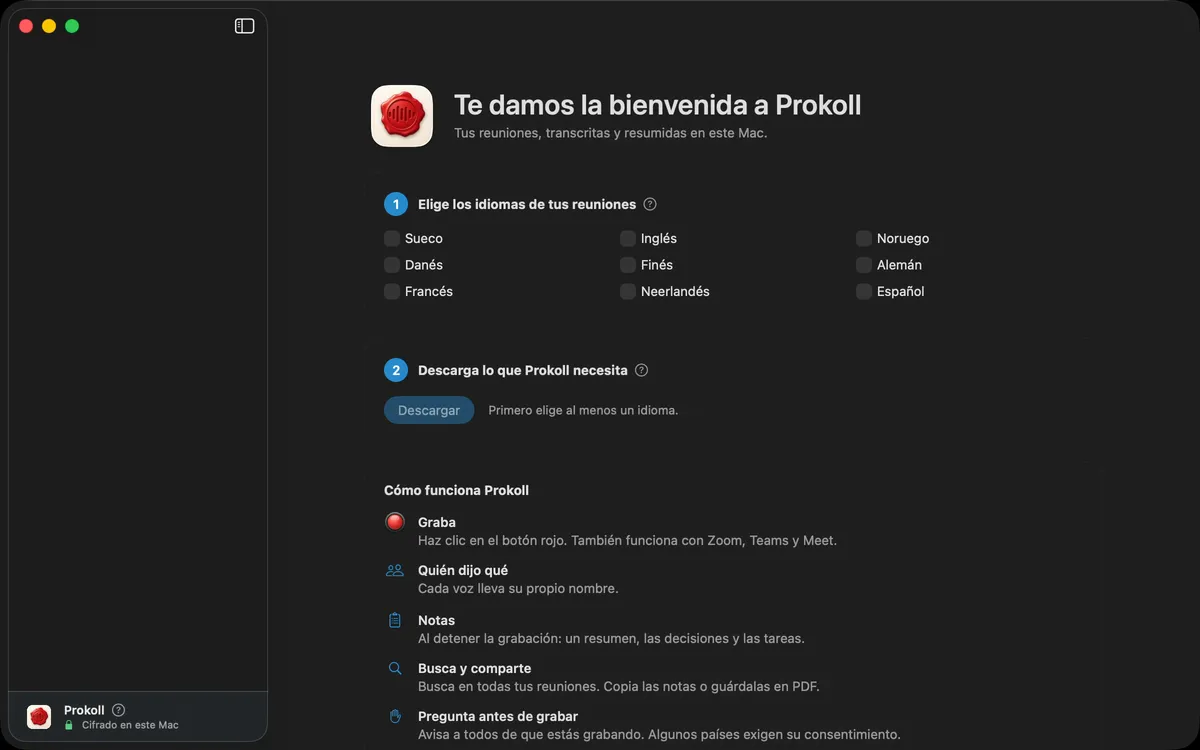Click the Notas clipboard icon

[395, 620]
